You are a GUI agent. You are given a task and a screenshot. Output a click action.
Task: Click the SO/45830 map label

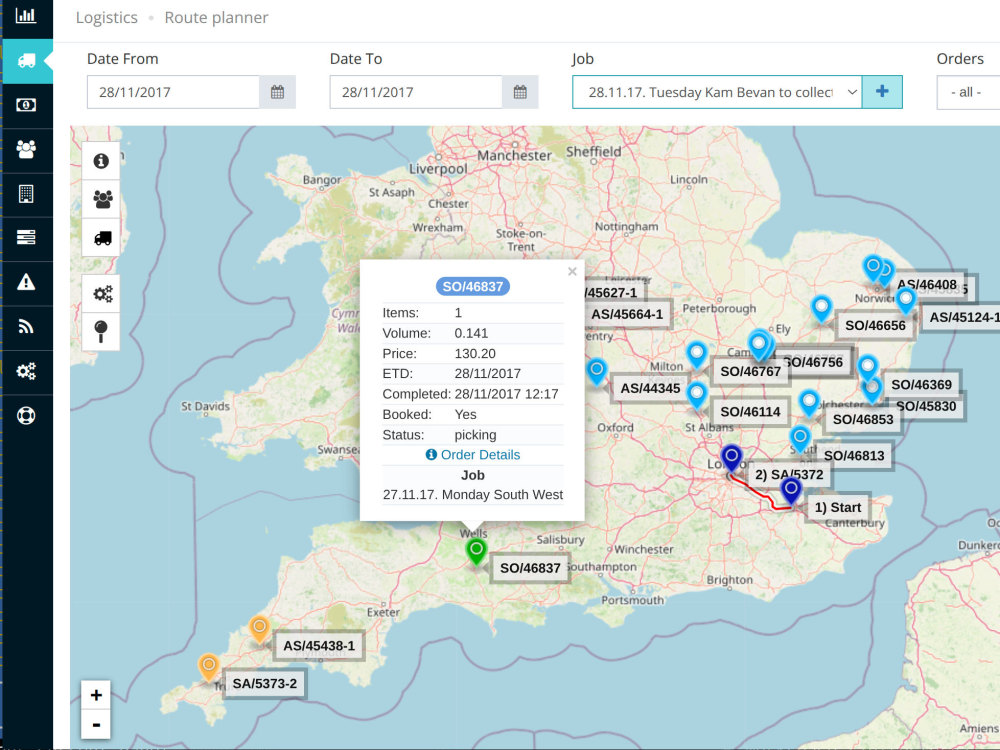(x=926, y=406)
